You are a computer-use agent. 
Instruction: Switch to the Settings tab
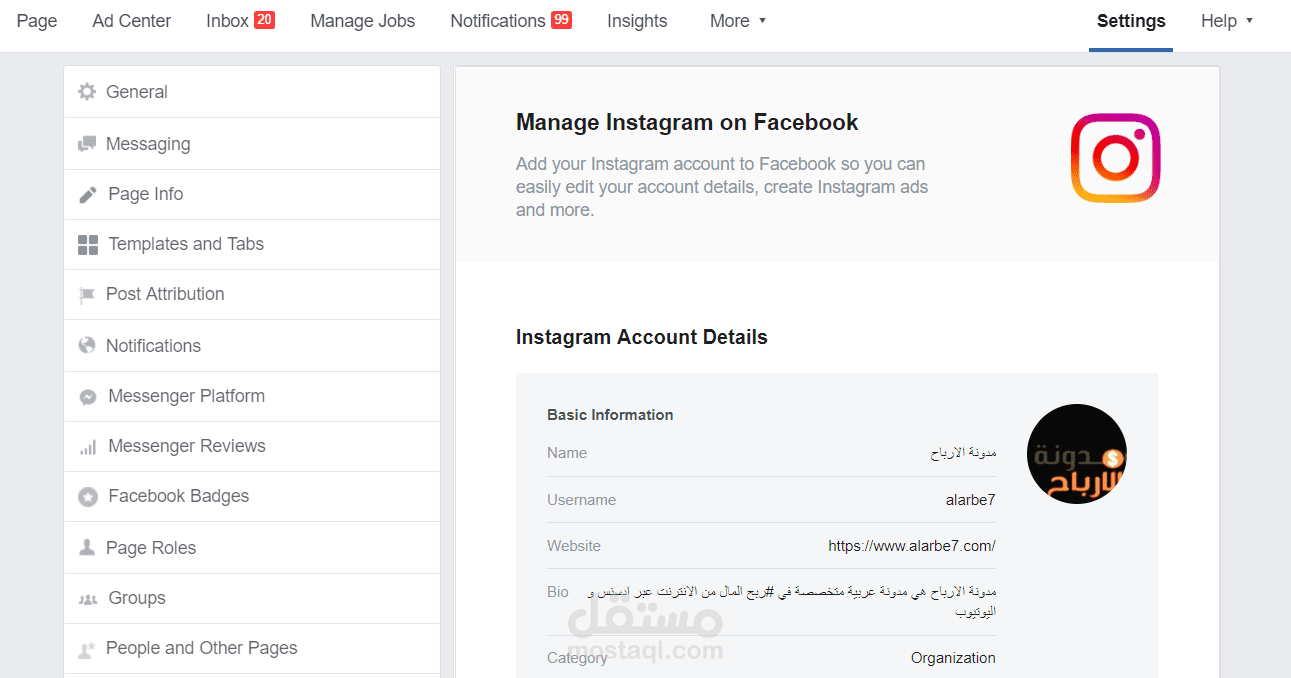pos(1131,20)
